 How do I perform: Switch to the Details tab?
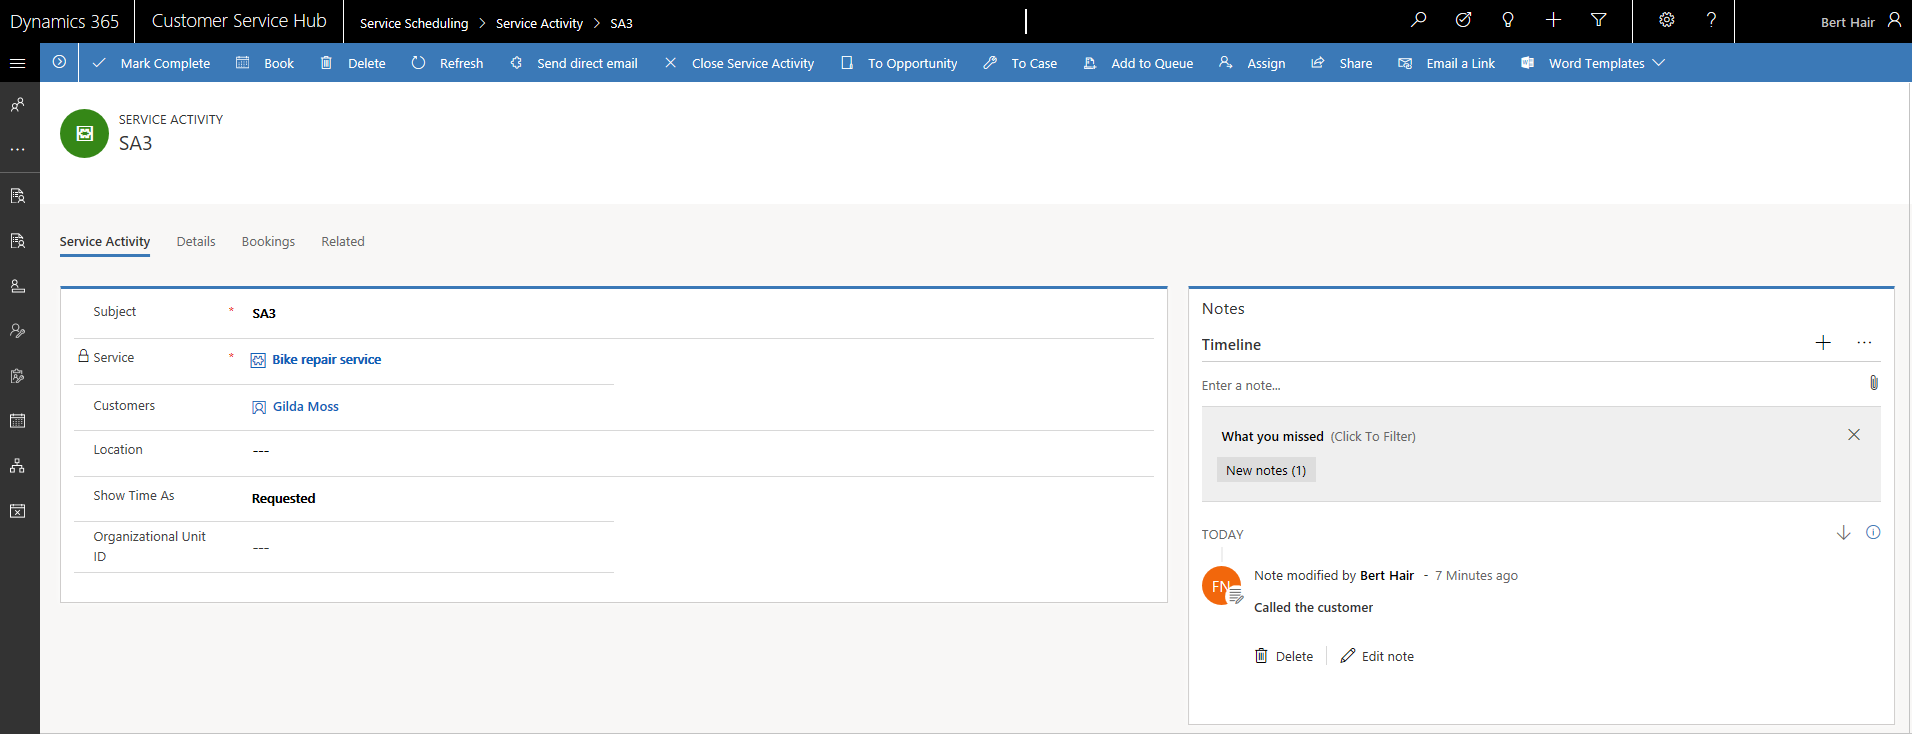pos(196,242)
